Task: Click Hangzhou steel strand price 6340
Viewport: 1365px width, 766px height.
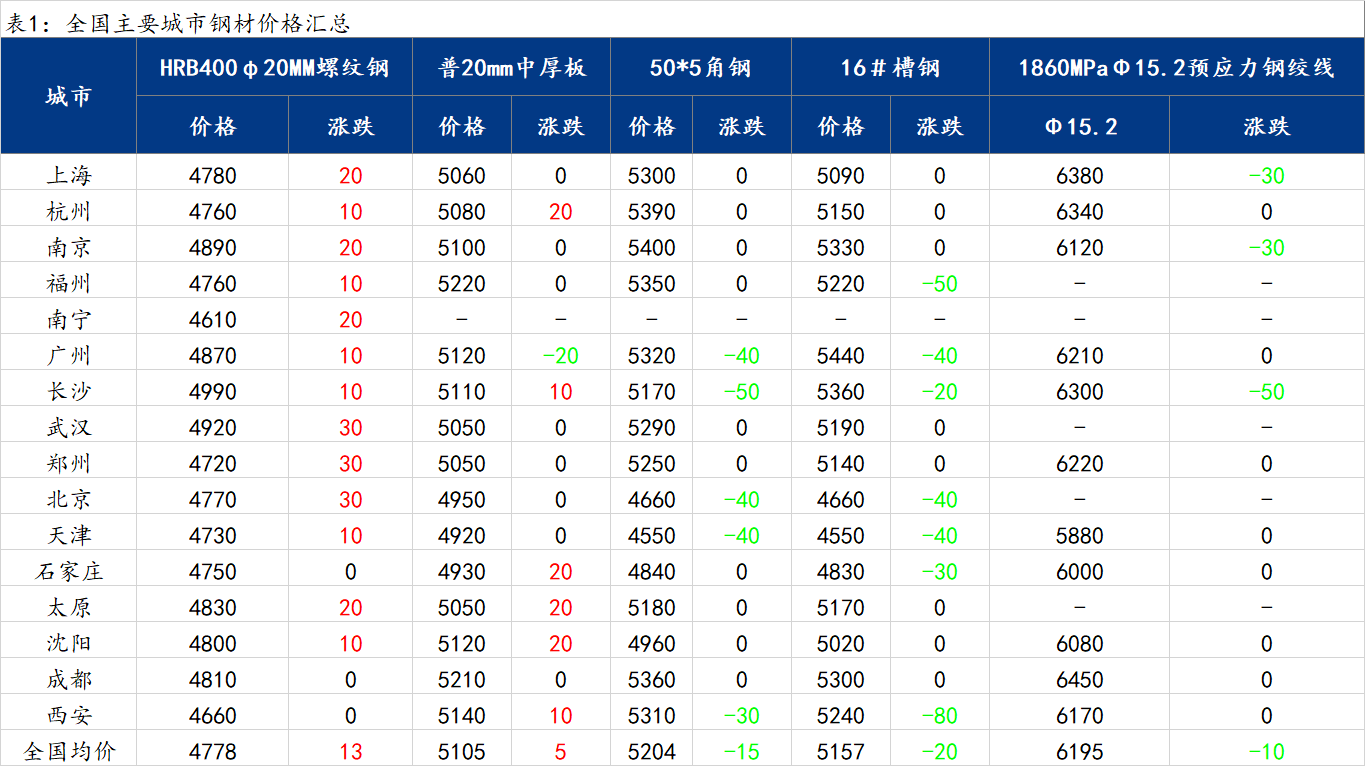Action: (1079, 212)
